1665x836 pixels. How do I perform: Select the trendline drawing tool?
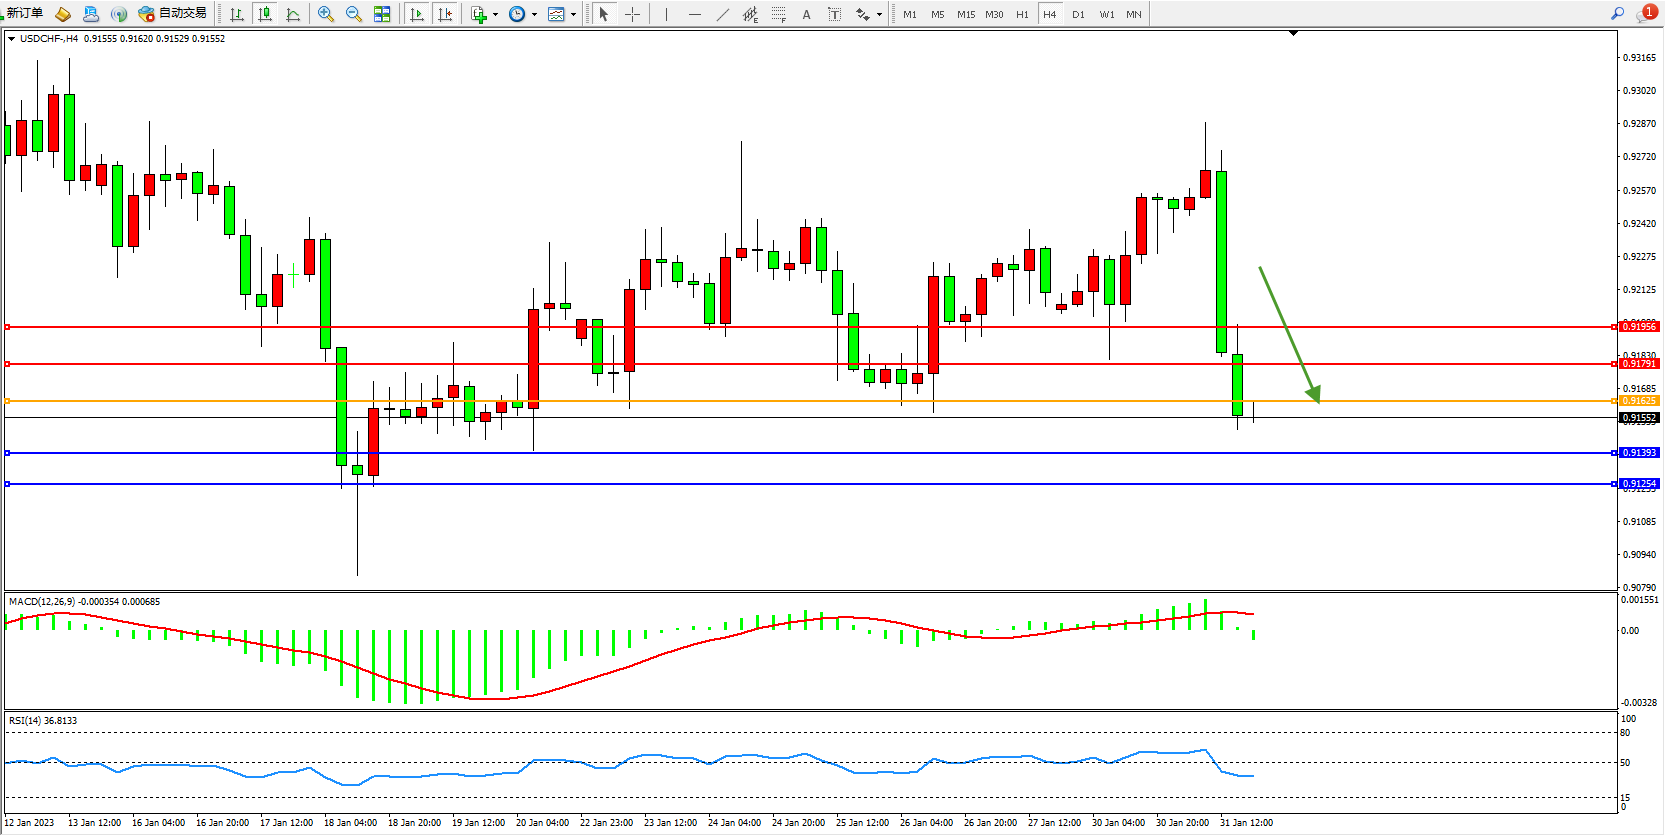pyautogui.click(x=722, y=14)
